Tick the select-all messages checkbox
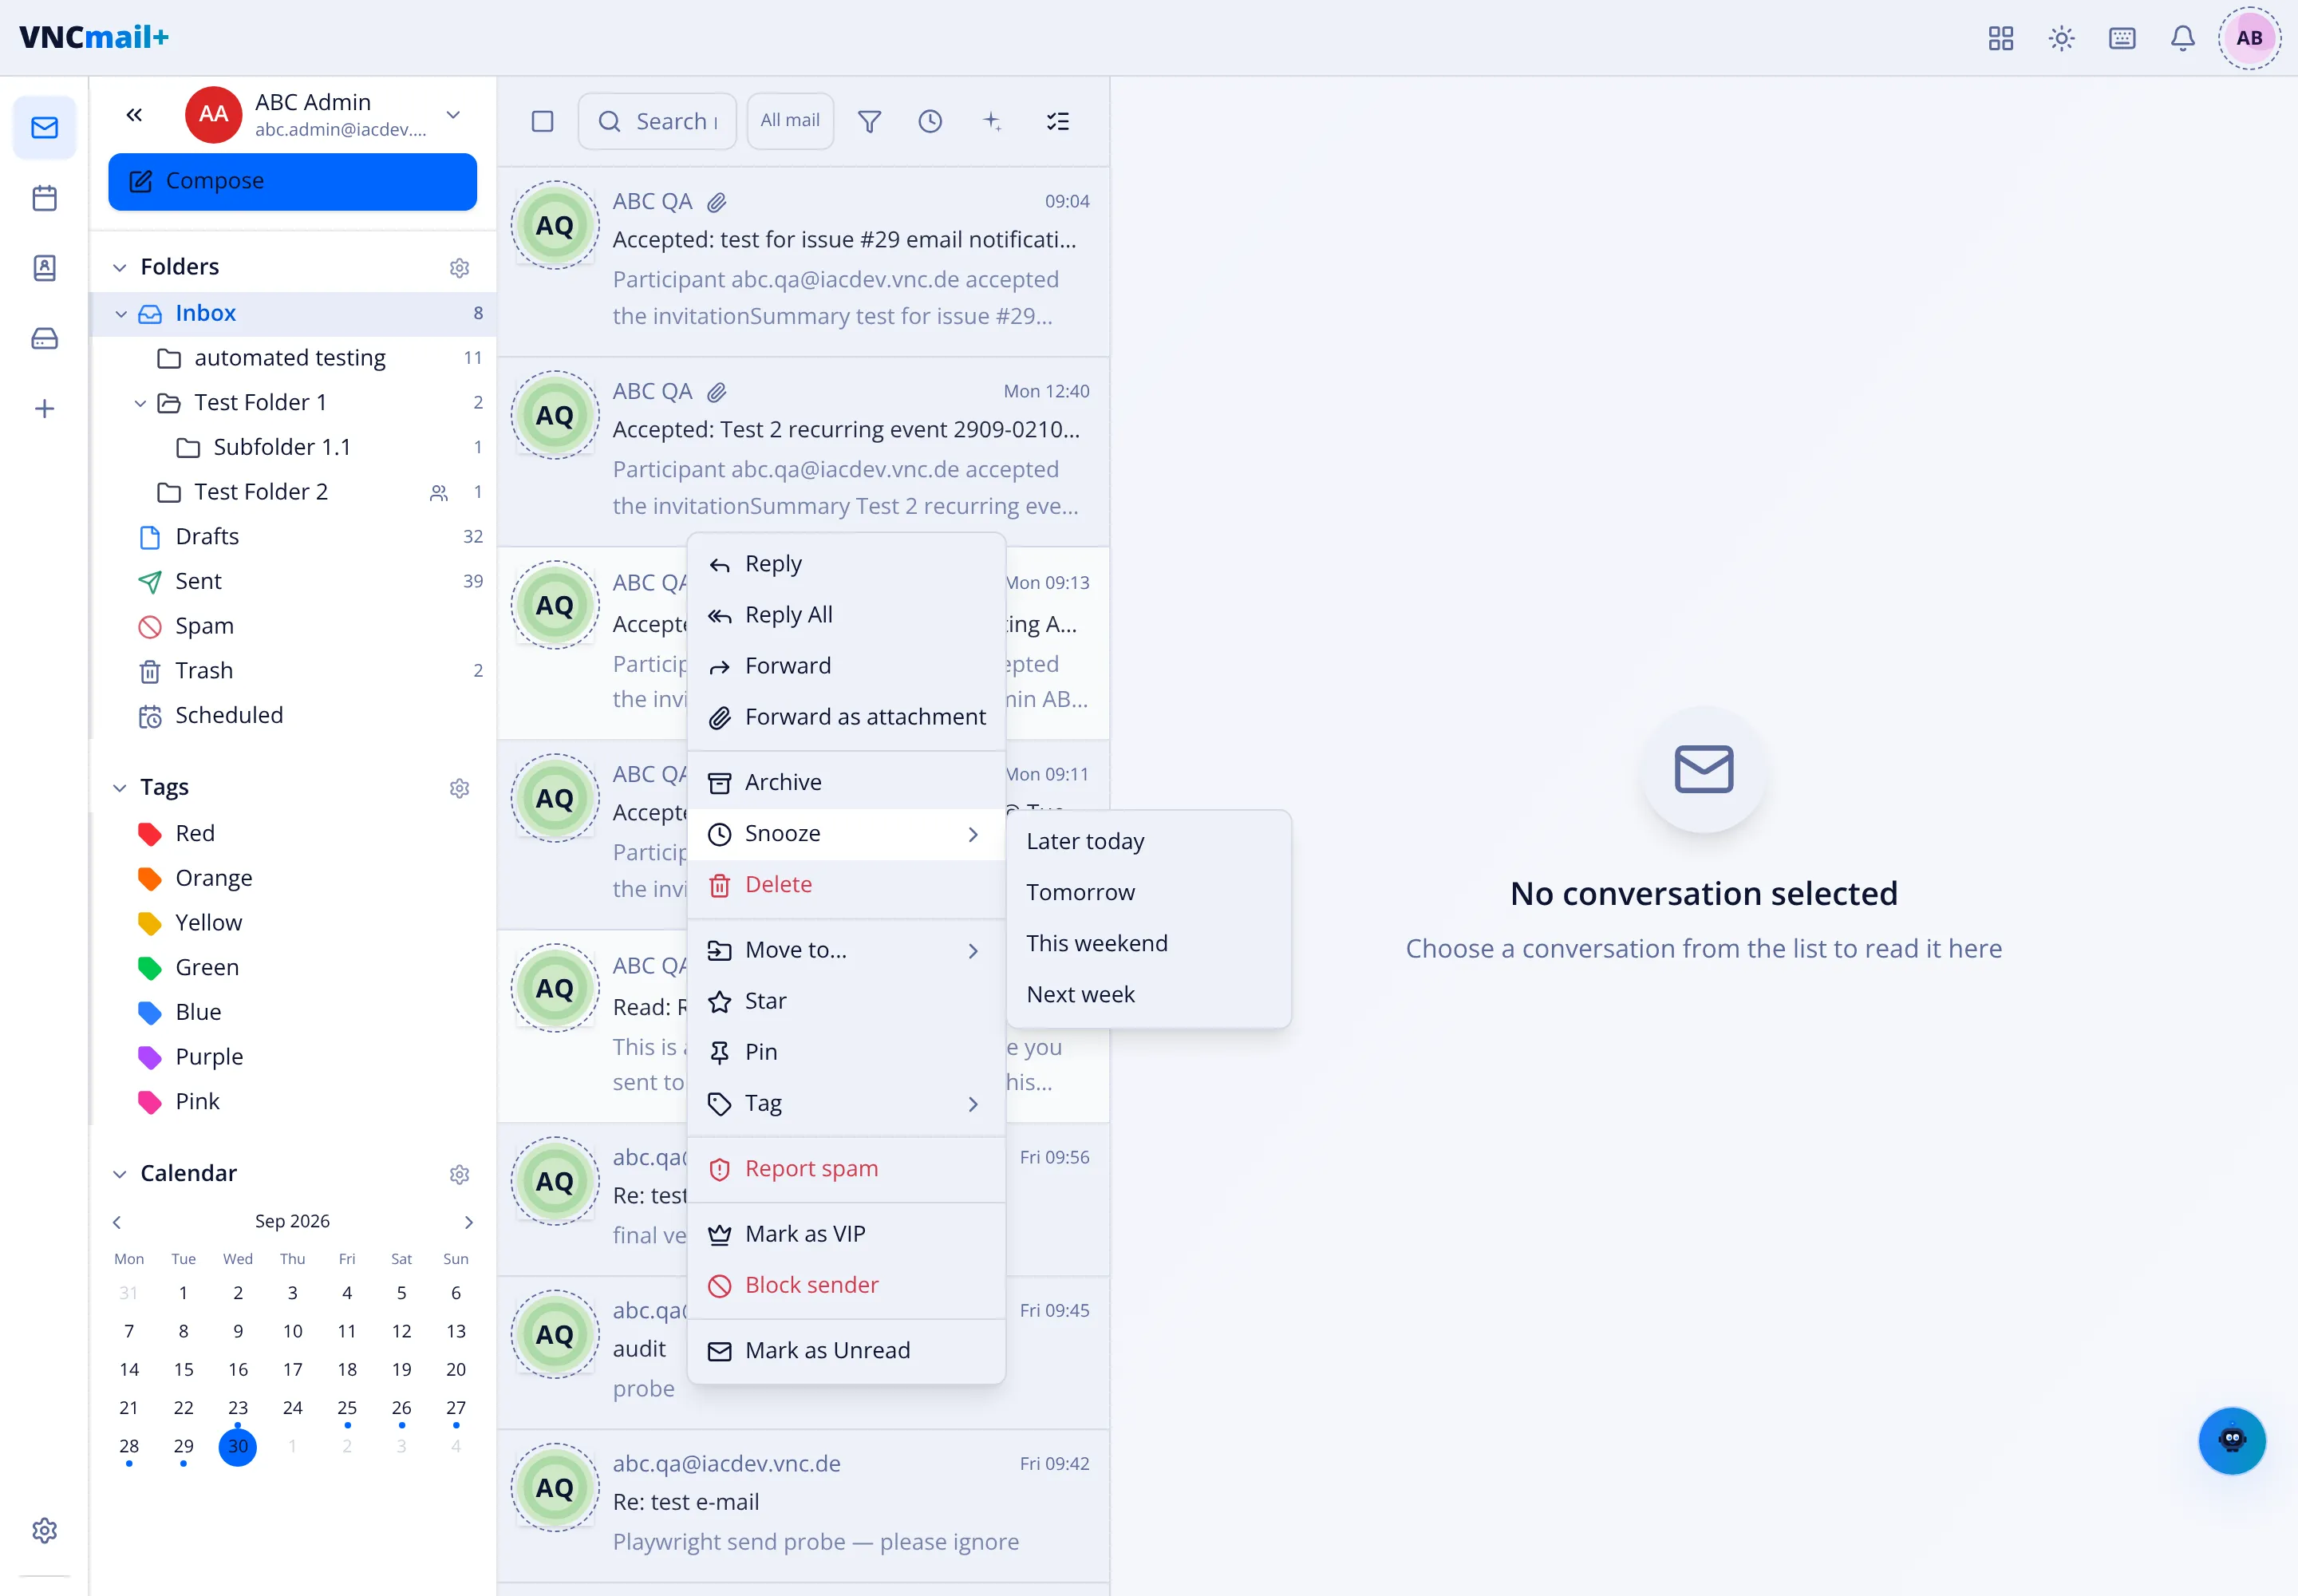The width and height of the screenshot is (2298, 1596). (542, 121)
